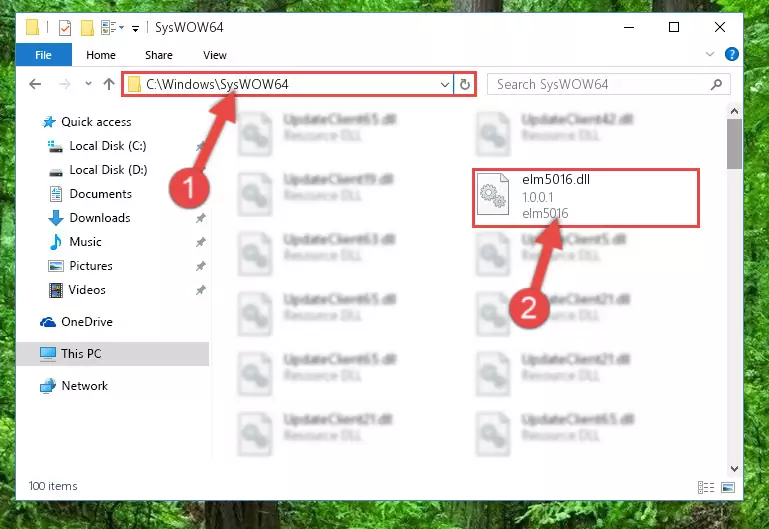Click the address bar path C:\Windows\SysWOW64

[217, 84]
